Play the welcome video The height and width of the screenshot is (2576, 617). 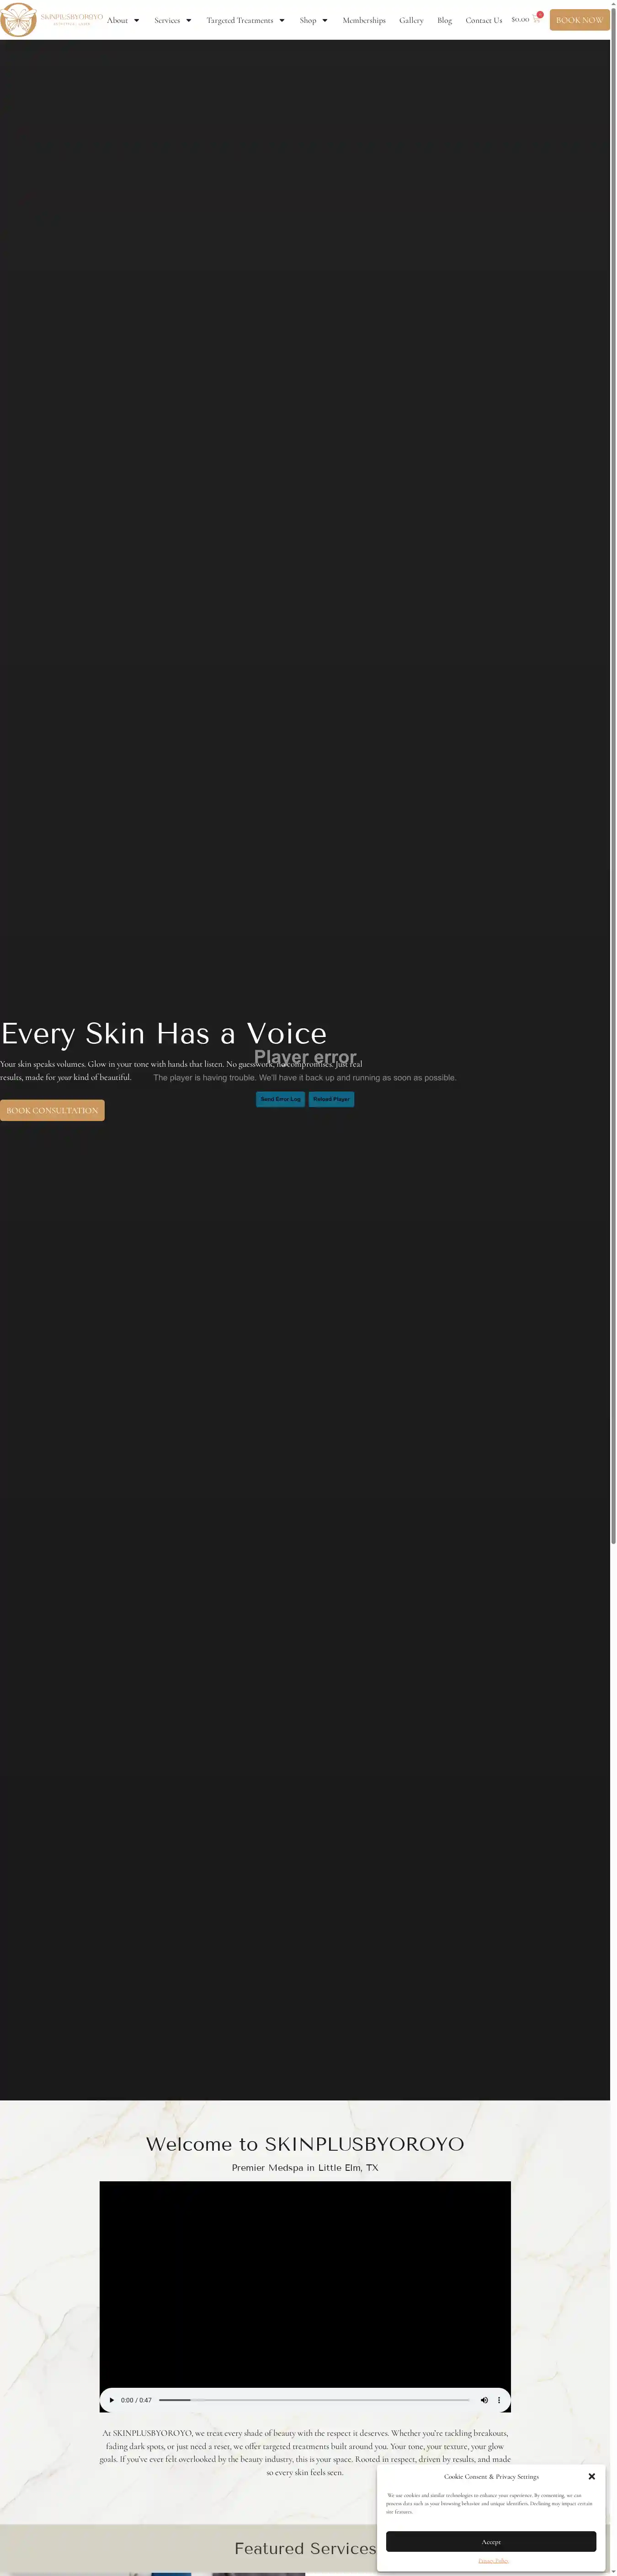click(x=111, y=2400)
